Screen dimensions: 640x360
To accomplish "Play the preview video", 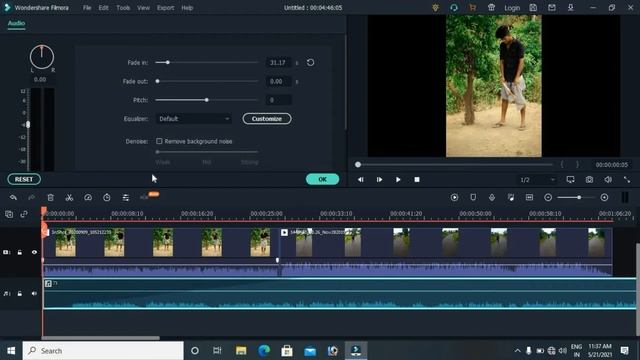I will pyautogui.click(x=398, y=180).
